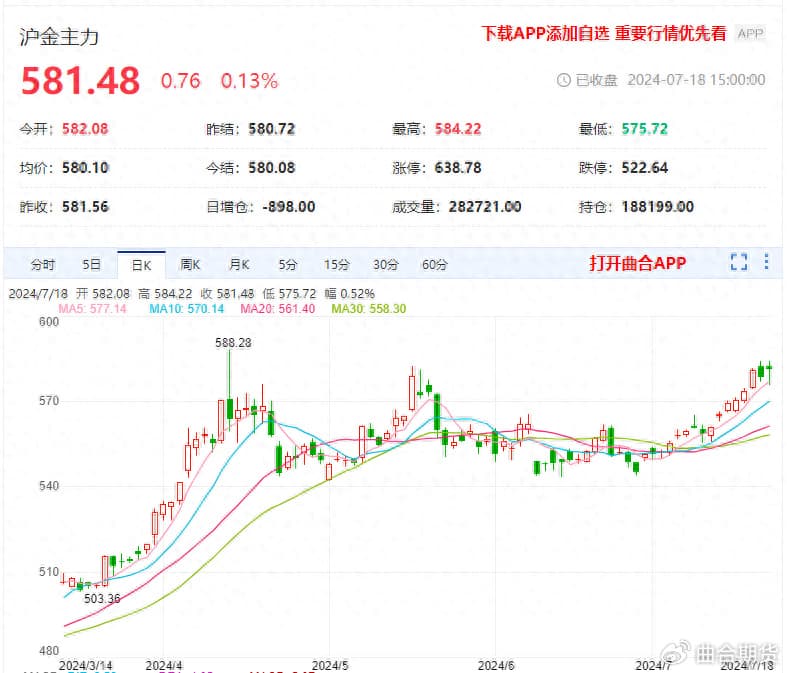
Task: Click the 600 price axis label
Action: [x=49, y=322]
